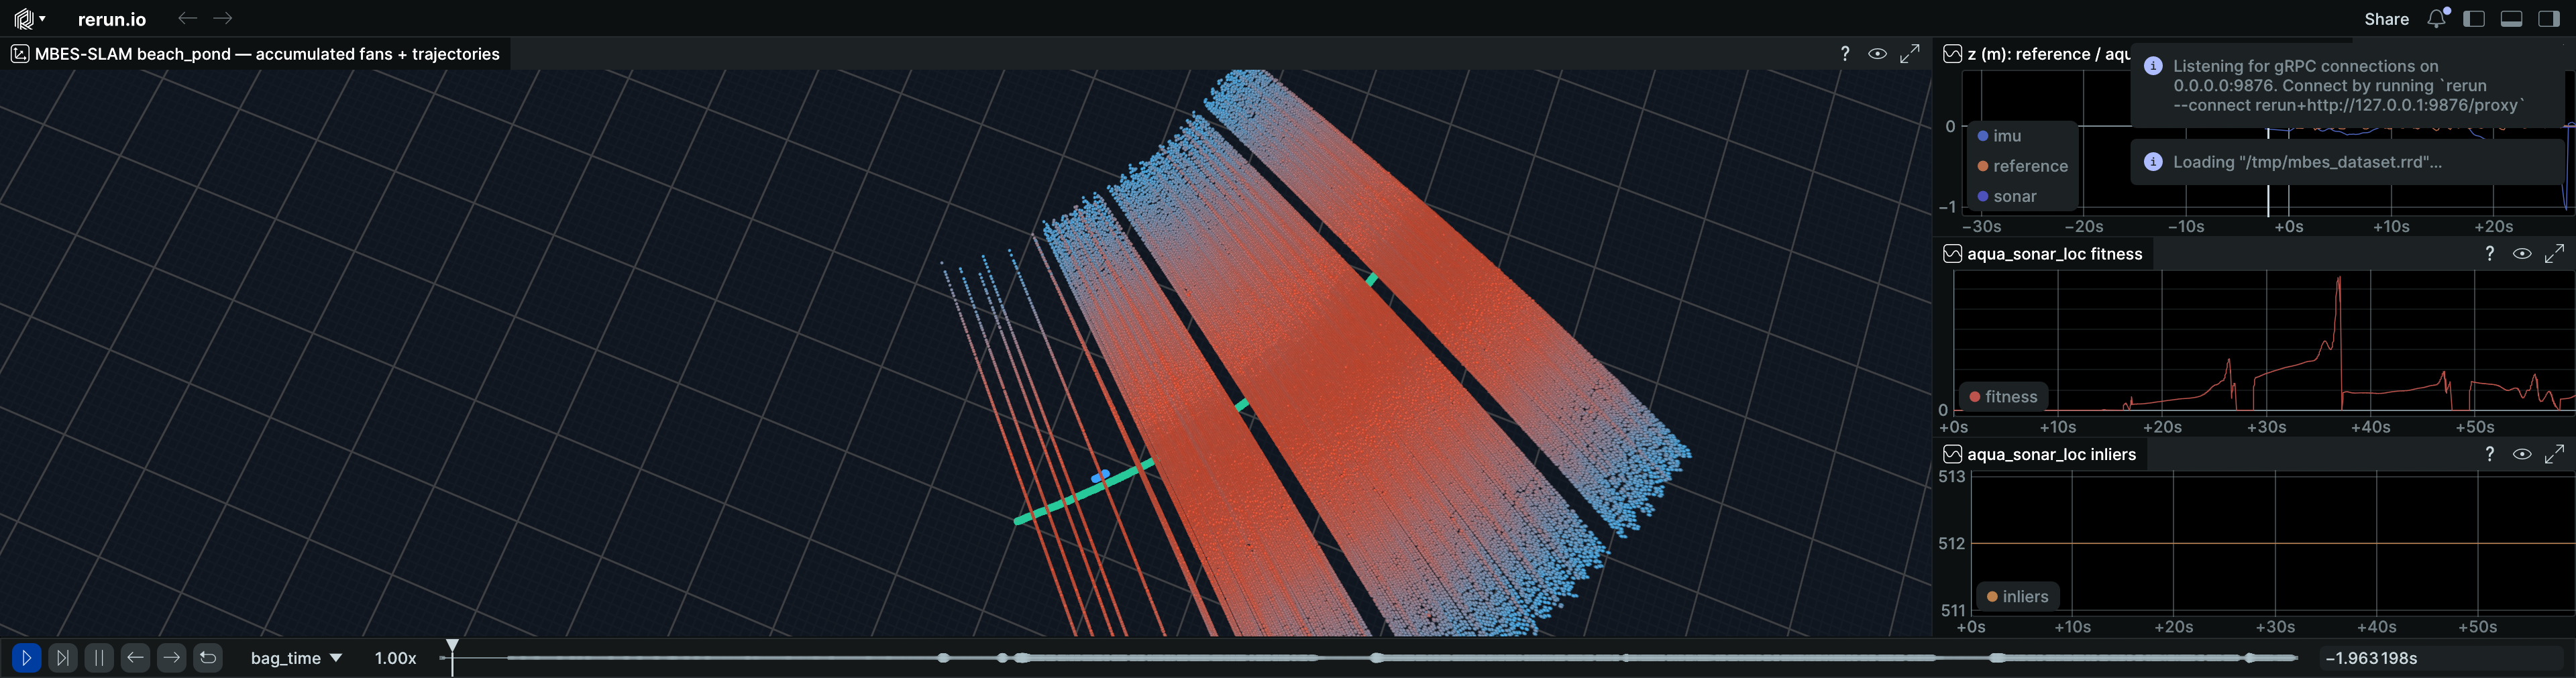Viewport: 2576px width, 678px height.
Task: Toggle the reference legend entry
Action: pos(2022,166)
